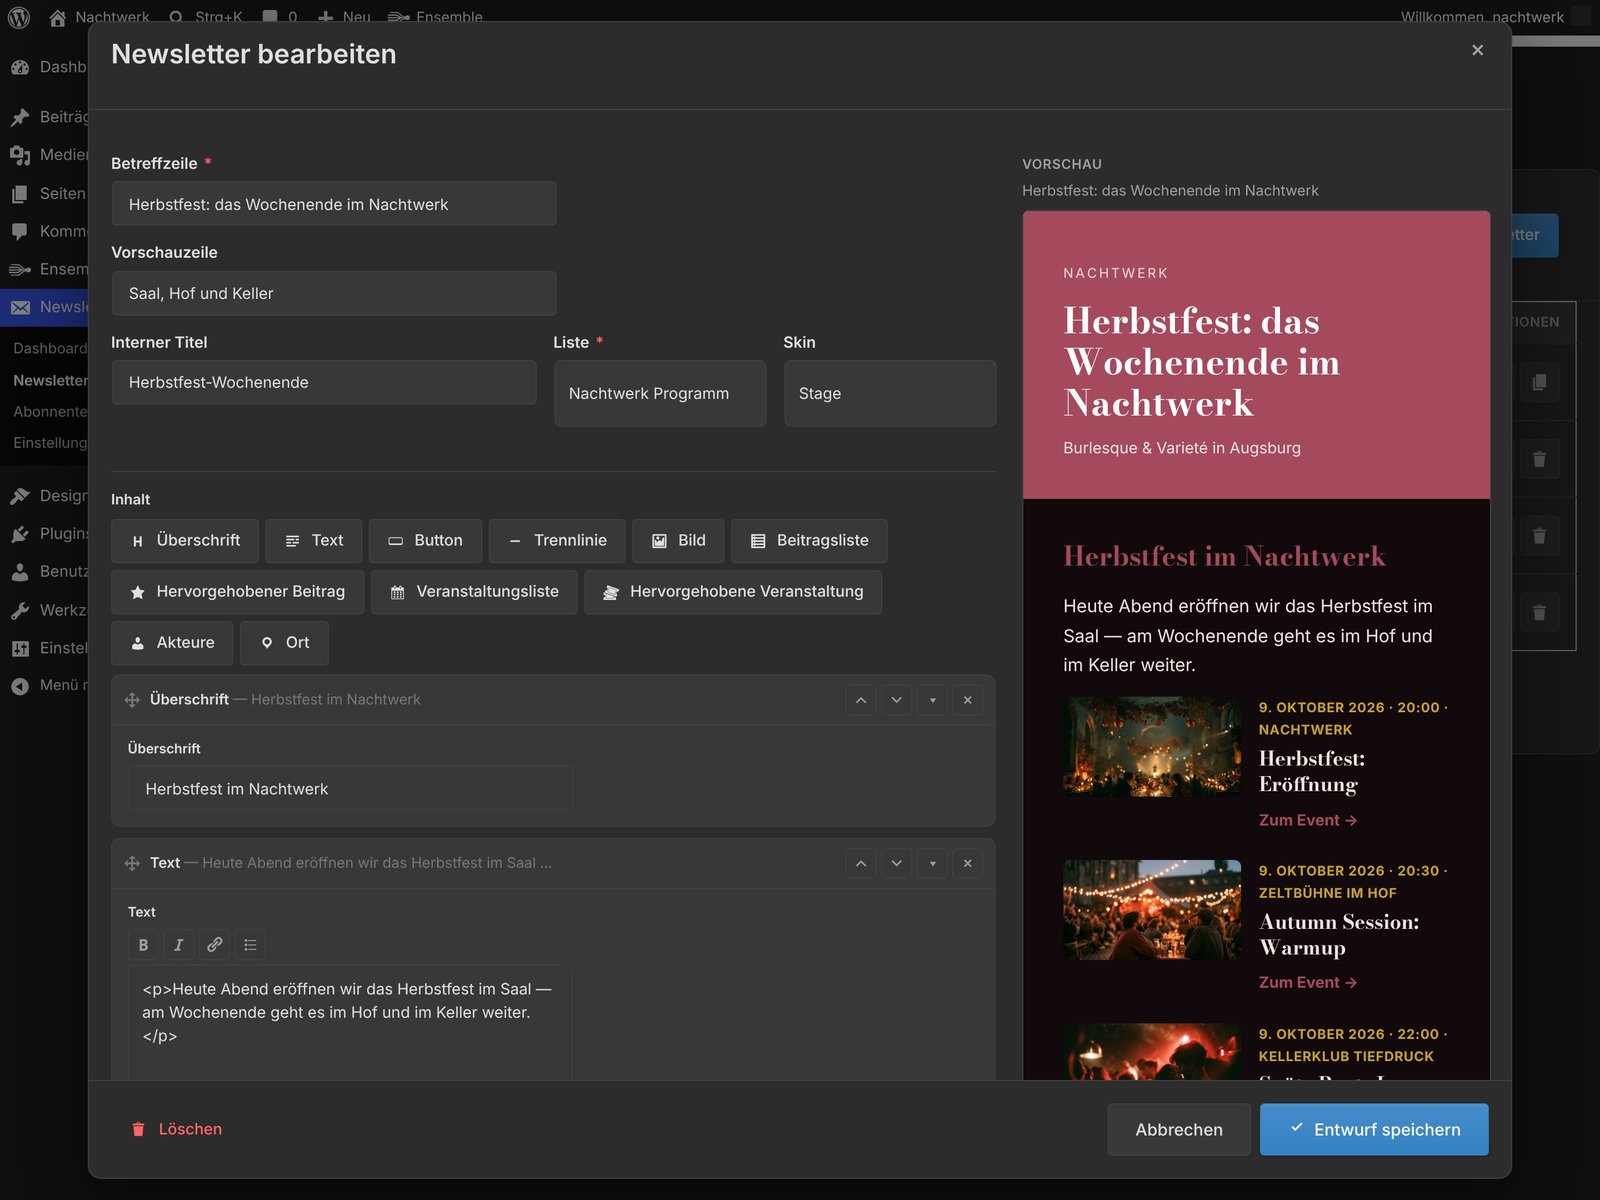Click WordPress logo in admin bar
The image size is (1600, 1200).
[x=19, y=17]
